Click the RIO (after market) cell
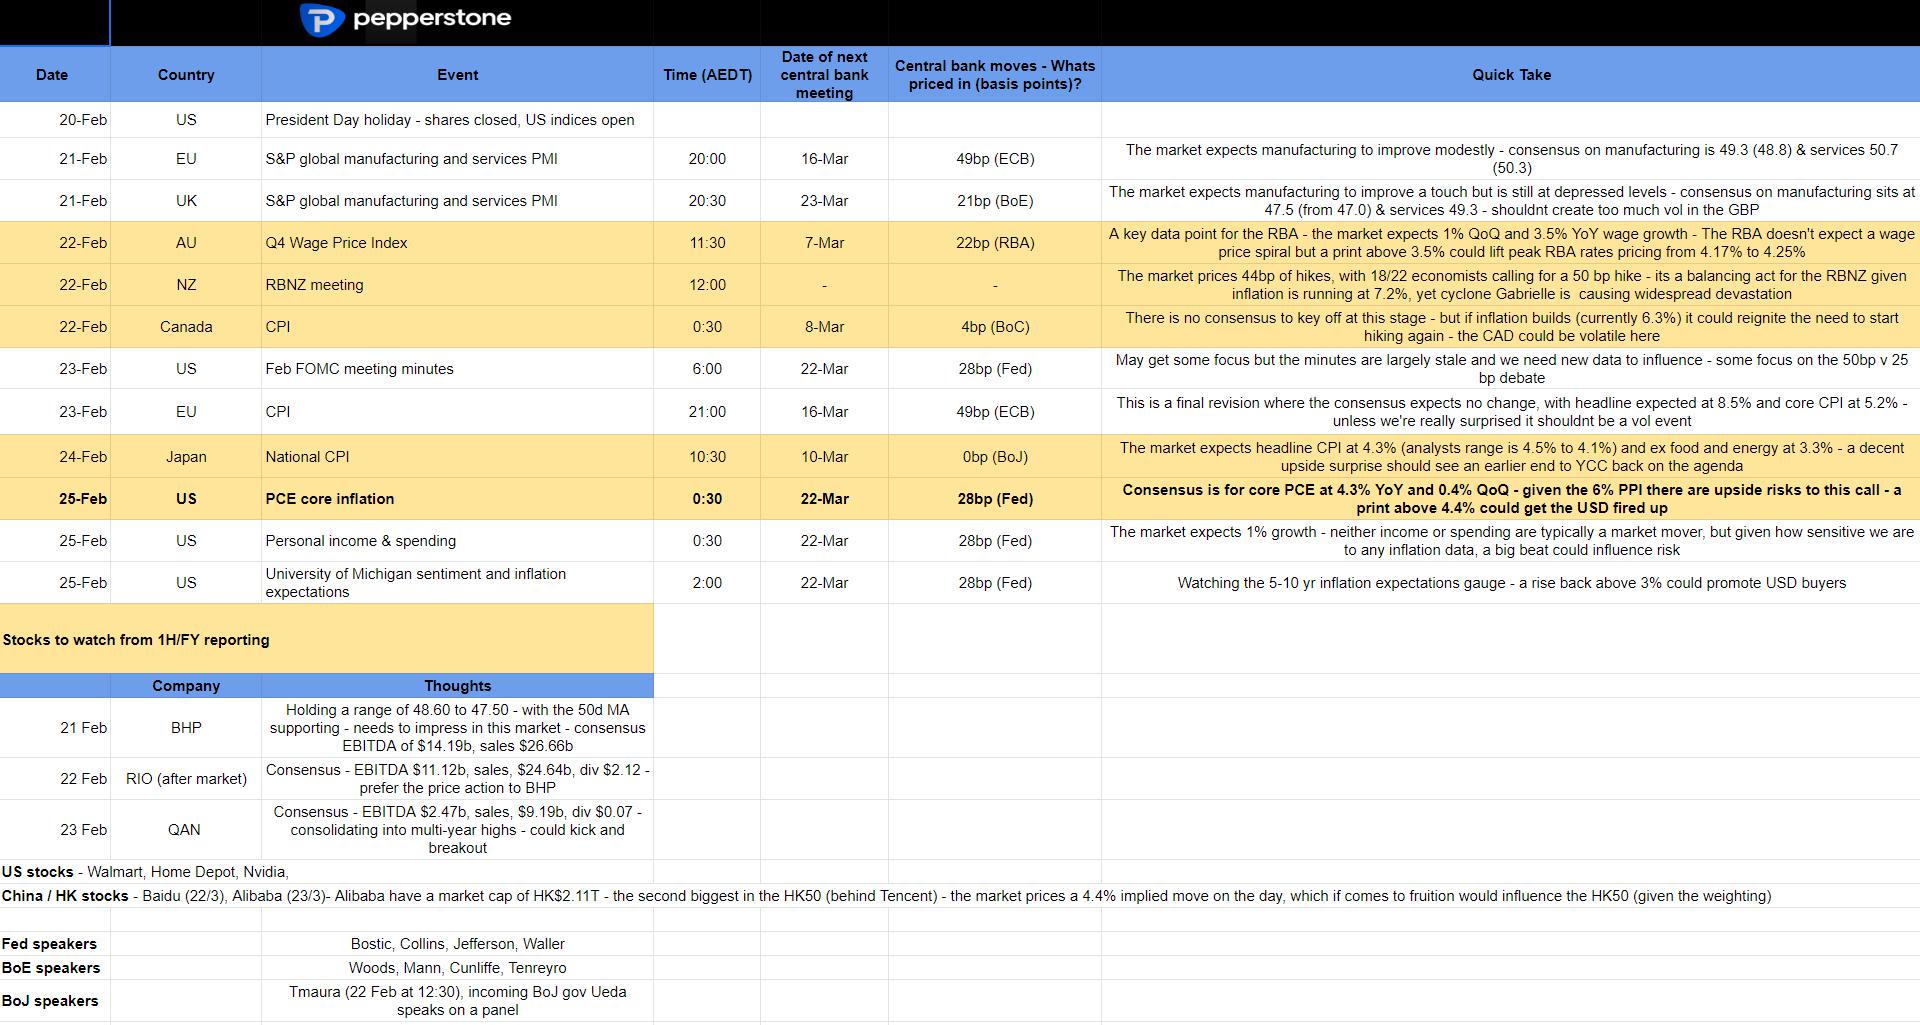1920x1025 pixels. point(186,779)
